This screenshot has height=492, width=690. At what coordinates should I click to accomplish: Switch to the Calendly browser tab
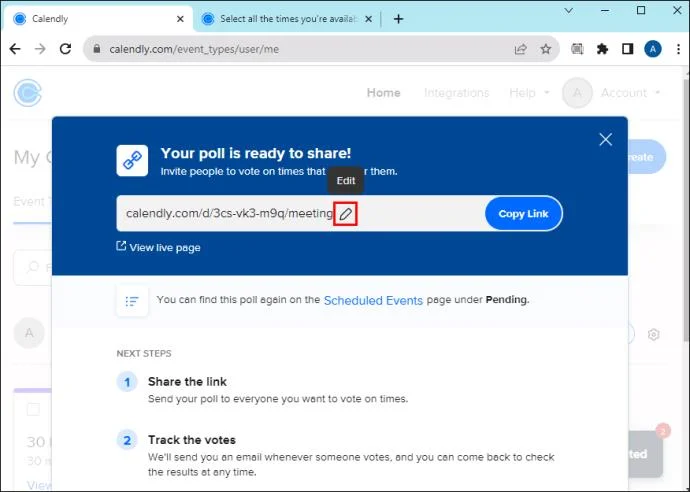(98, 19)
